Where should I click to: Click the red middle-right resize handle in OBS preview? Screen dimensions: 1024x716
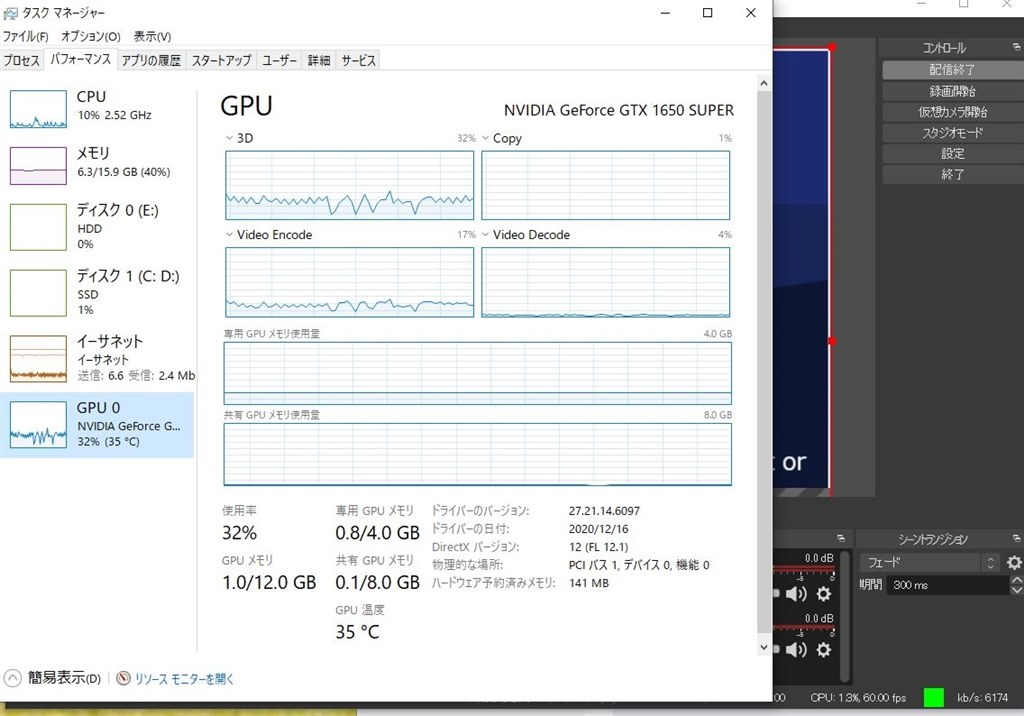pos(832,341)
